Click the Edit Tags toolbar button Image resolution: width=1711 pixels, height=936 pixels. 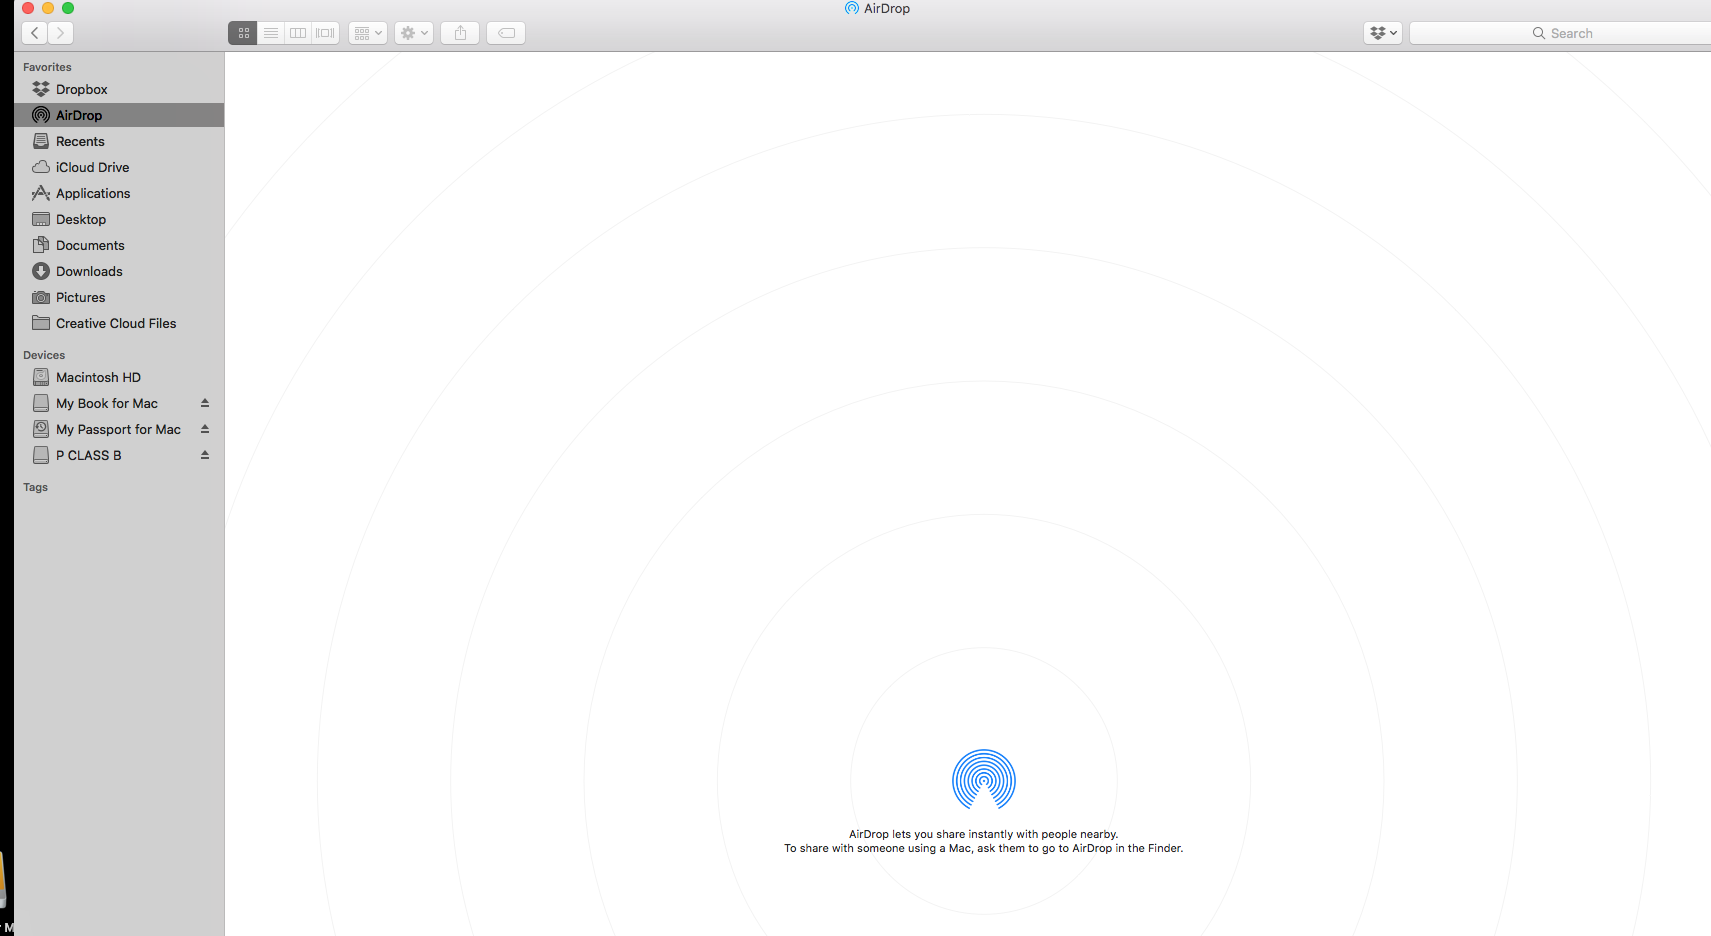(x=506, y=33)
